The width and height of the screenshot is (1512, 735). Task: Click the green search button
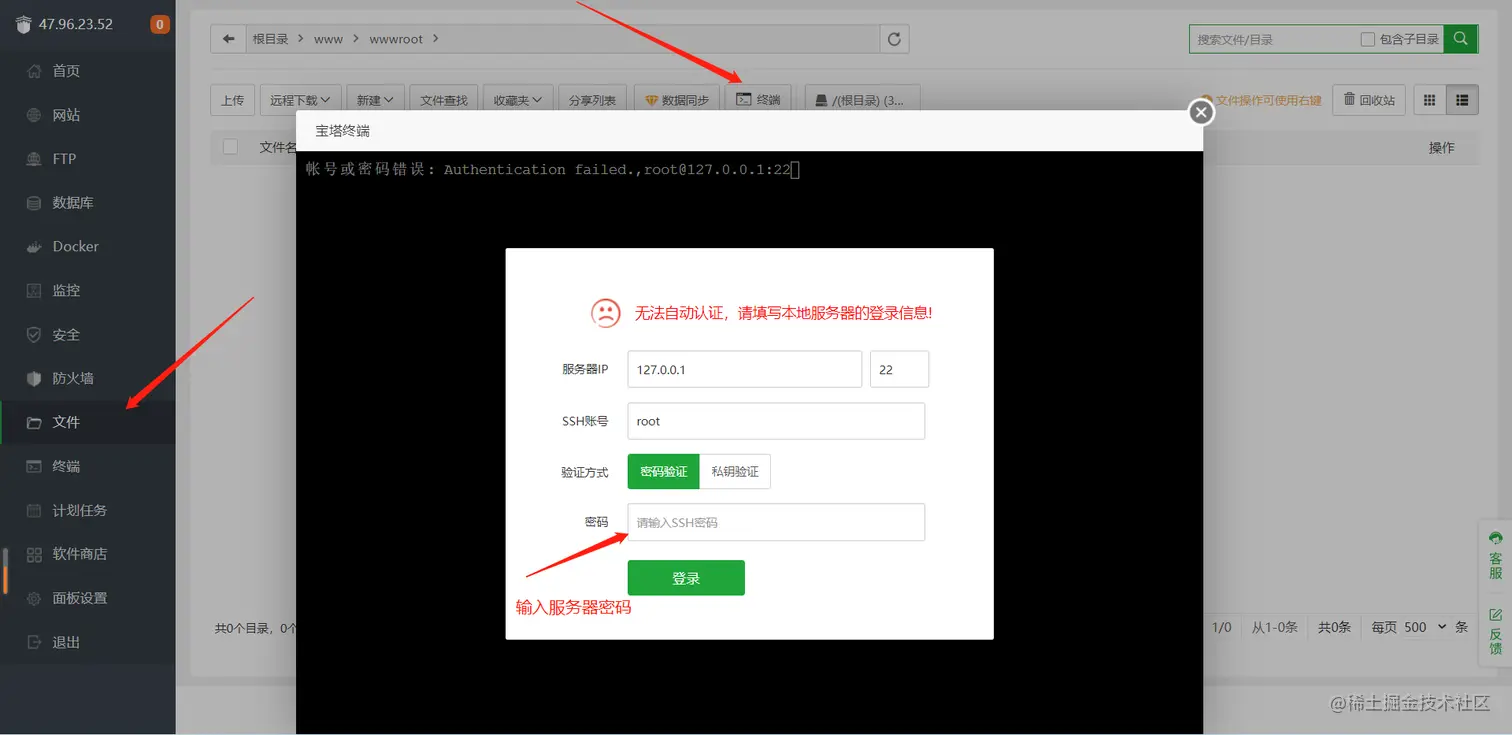pos(1461,39)
